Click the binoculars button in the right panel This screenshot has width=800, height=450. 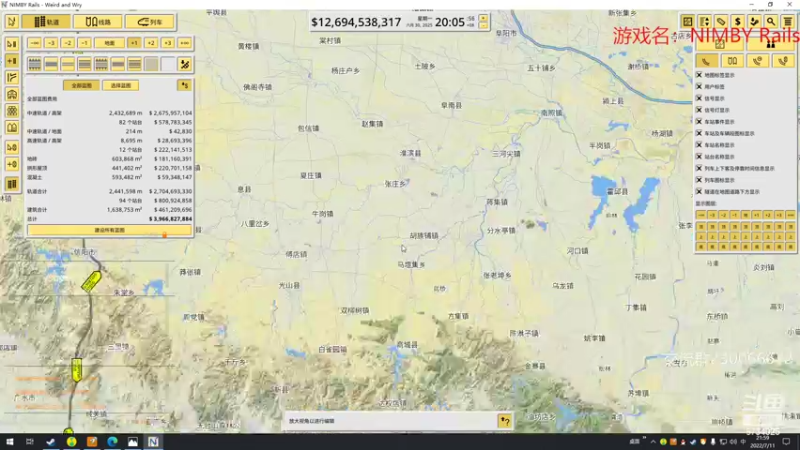pos(770,45)
